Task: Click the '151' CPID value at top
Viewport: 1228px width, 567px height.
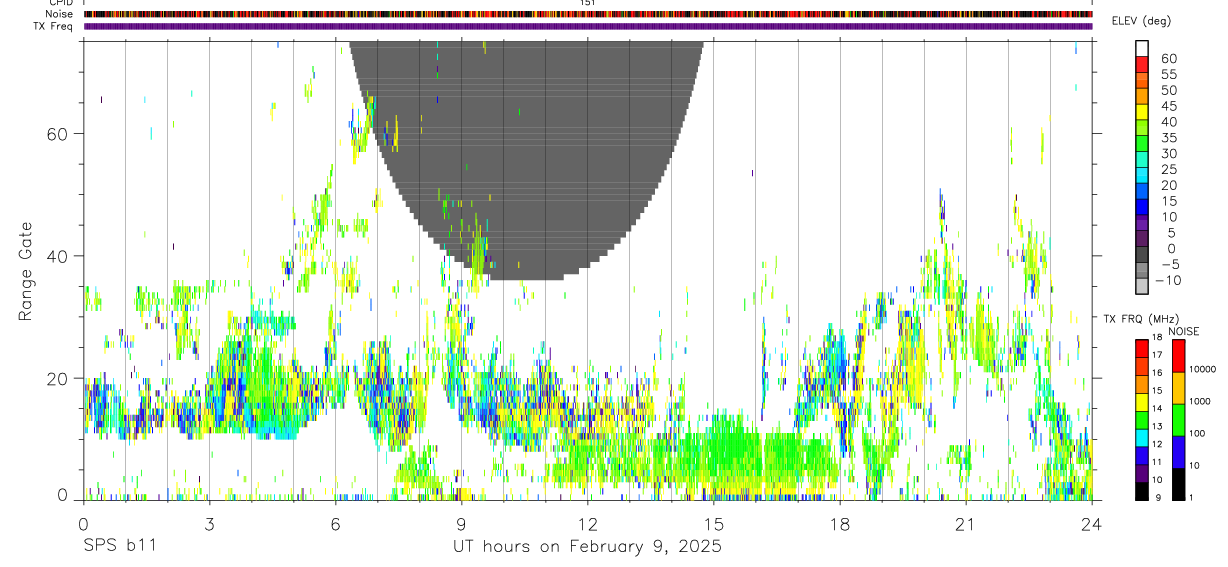Action: 588,3
